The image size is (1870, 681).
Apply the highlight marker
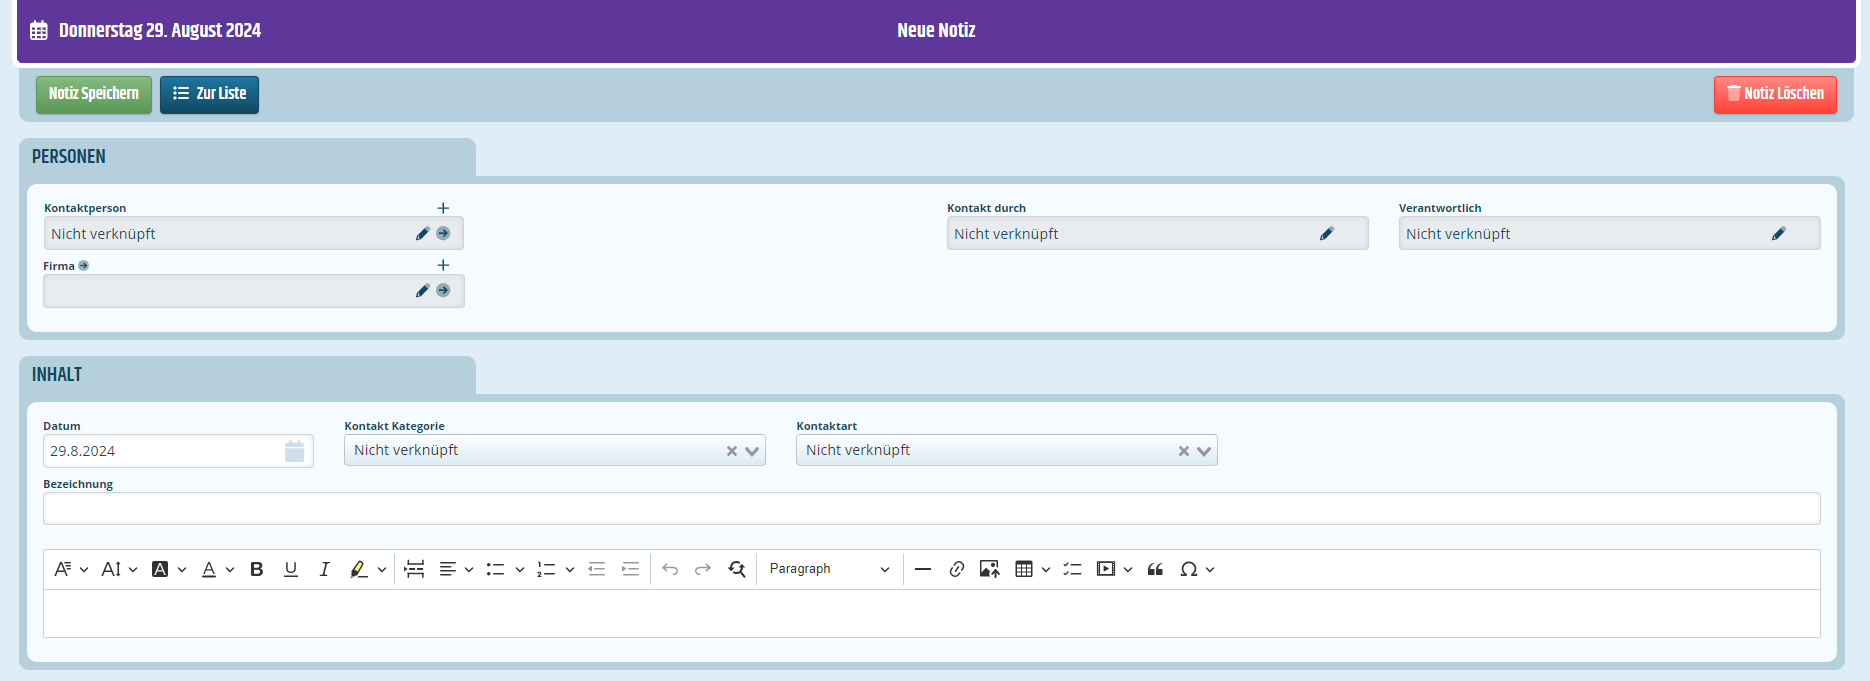click(x=358, y=569)
